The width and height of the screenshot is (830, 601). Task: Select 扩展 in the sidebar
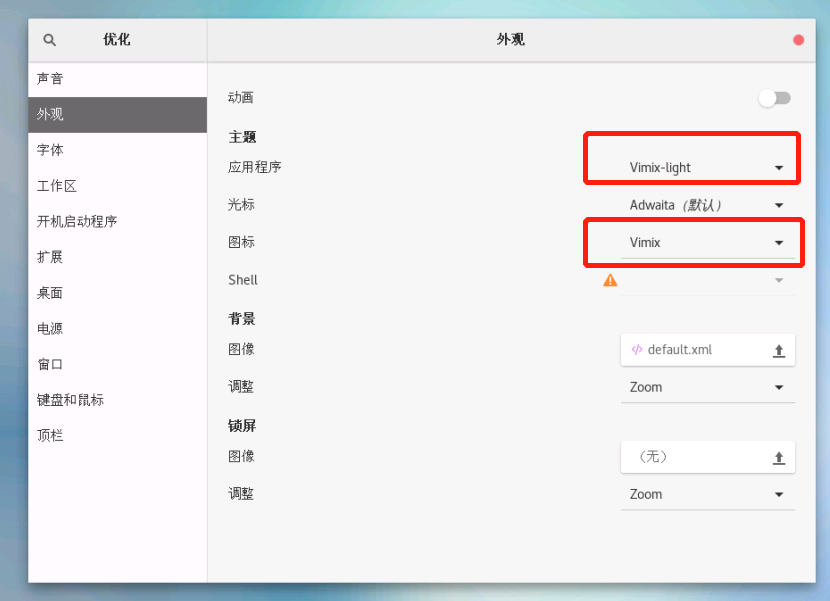(118, 257)
